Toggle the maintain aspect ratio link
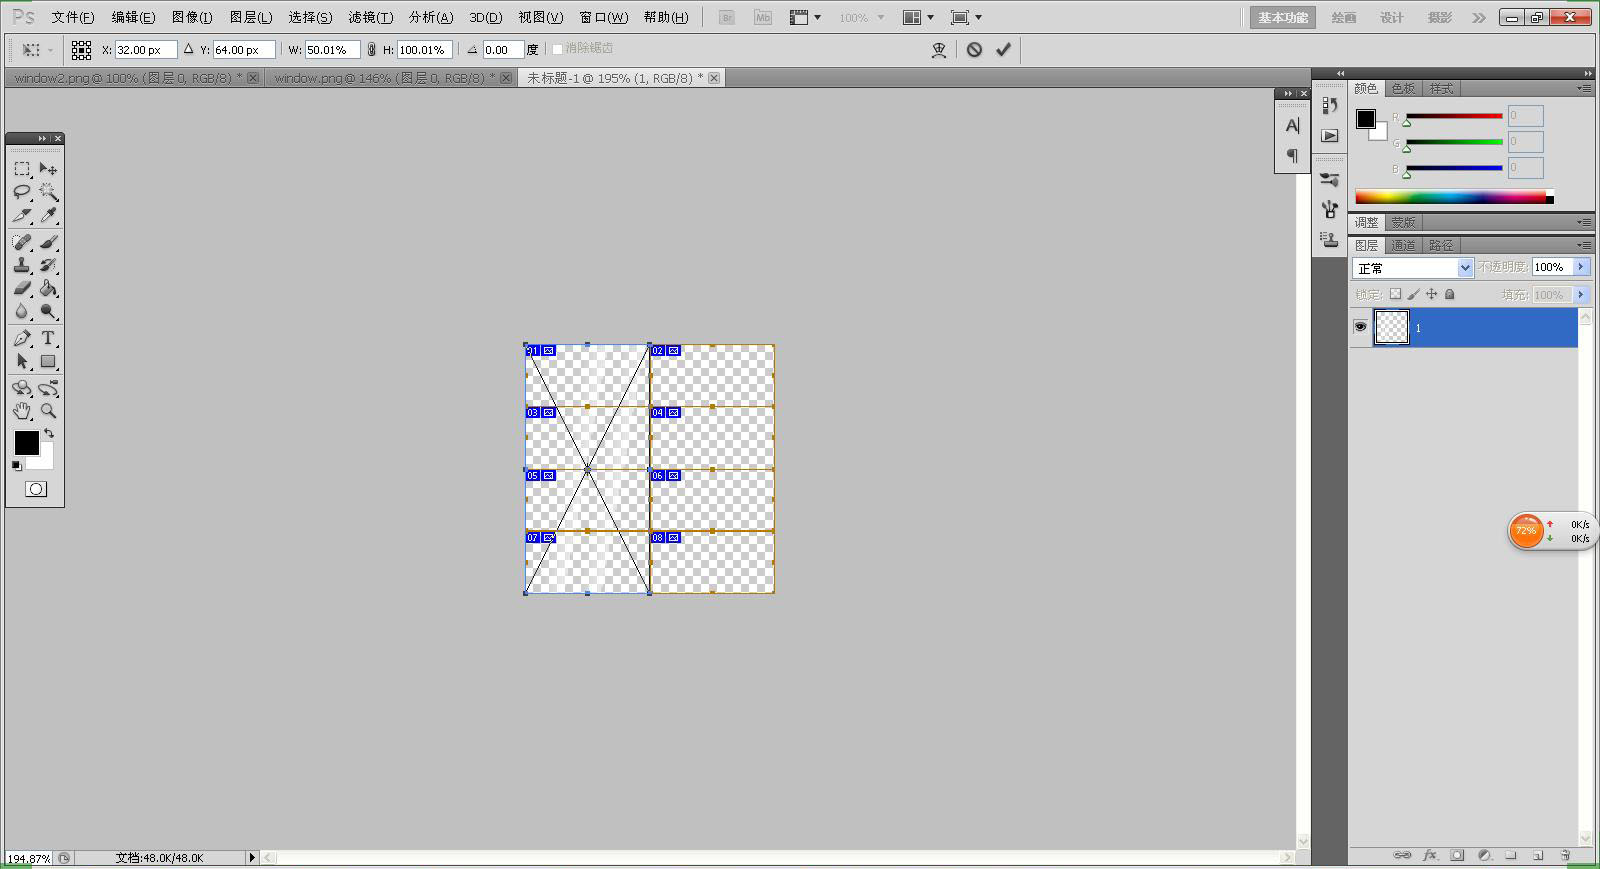The image size is (1600, 869). 371,49
